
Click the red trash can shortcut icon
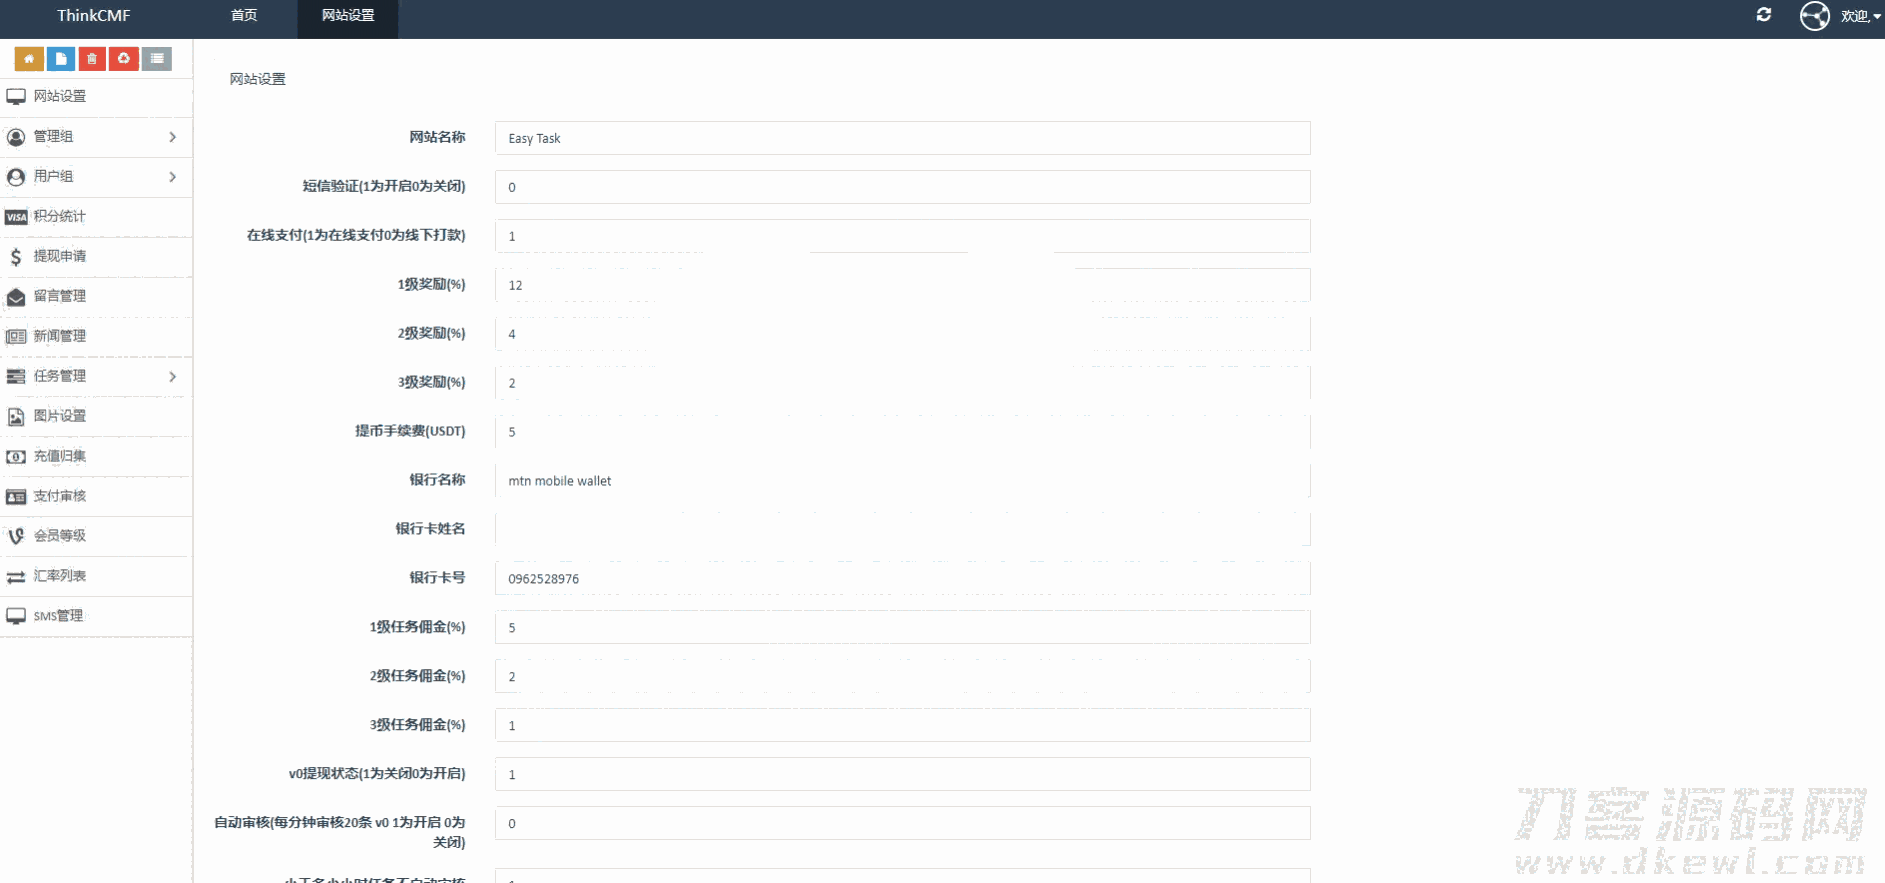[92, 59]
